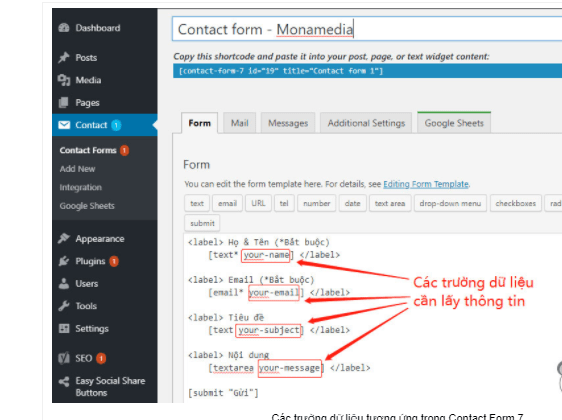Click the Posts pin icon
The width and height of the screenshot is (562, 420).
(x=64, y=57)
